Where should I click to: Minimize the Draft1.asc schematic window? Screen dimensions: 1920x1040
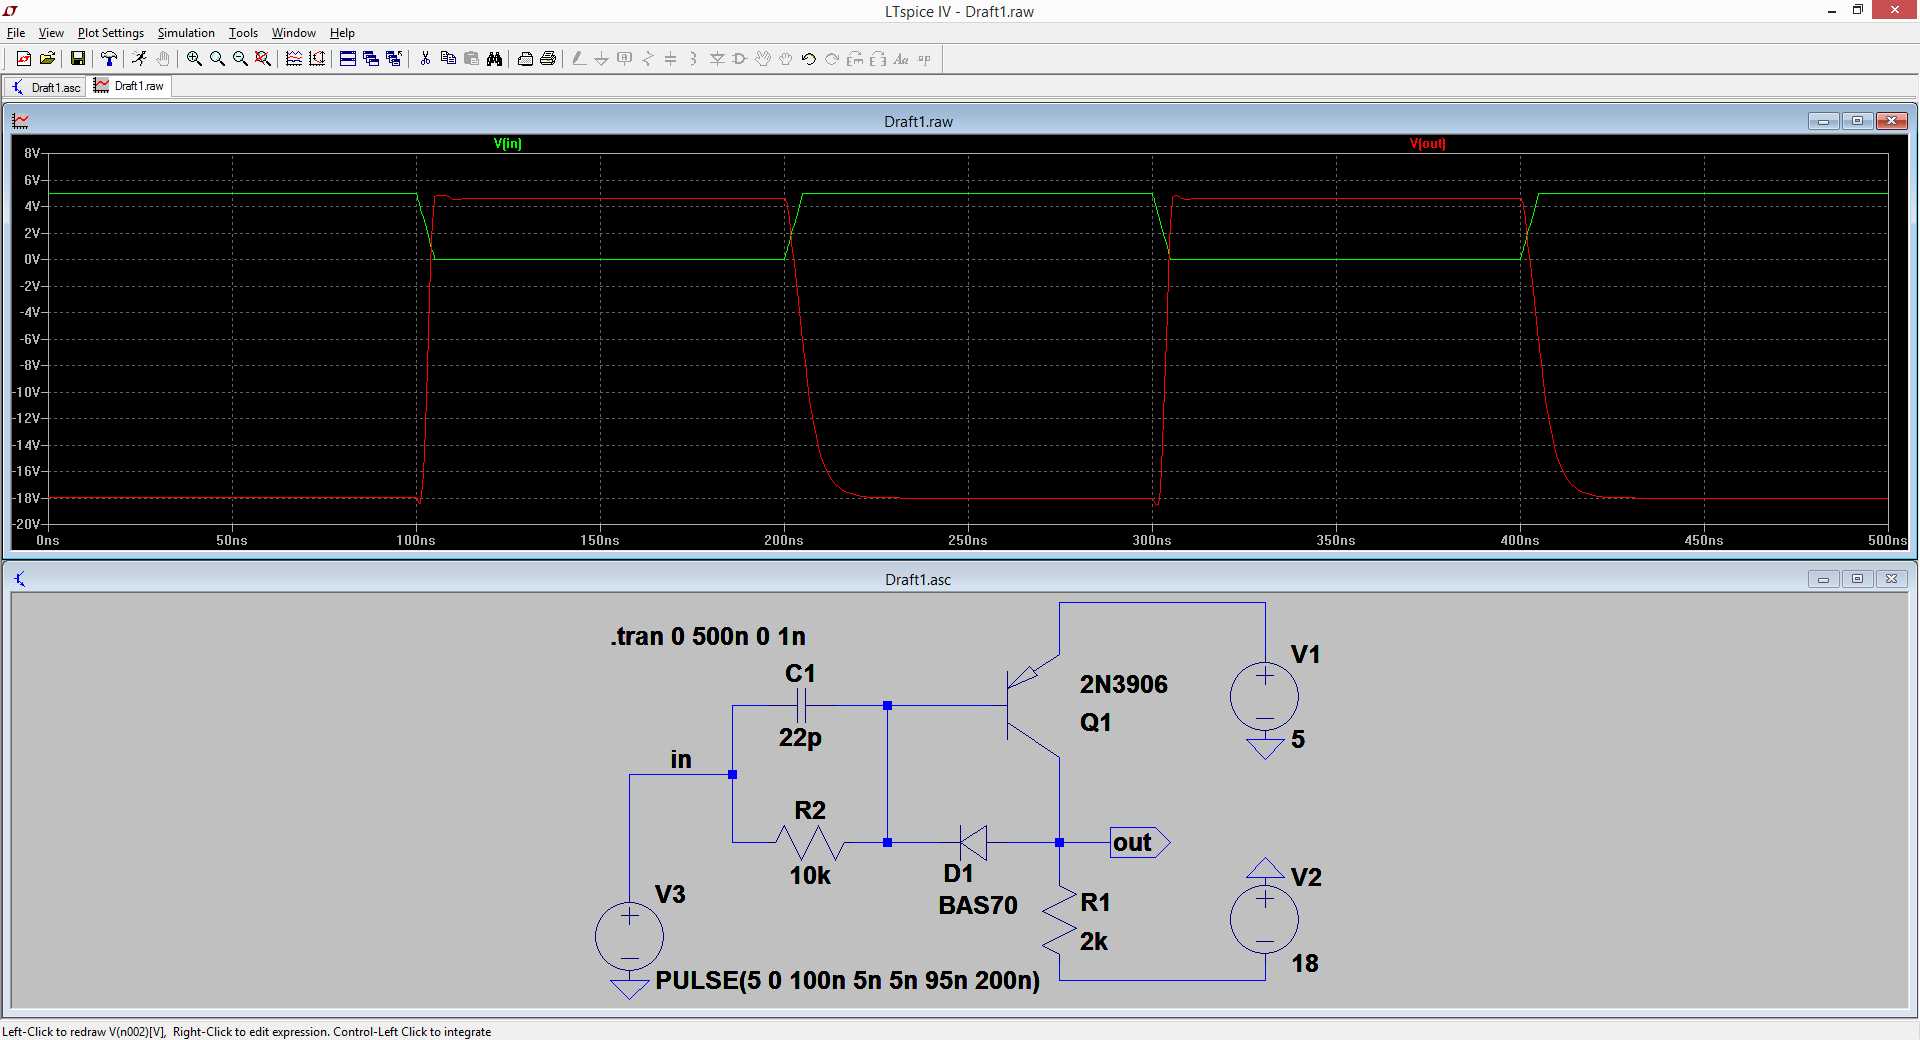tap(1823, 579)
